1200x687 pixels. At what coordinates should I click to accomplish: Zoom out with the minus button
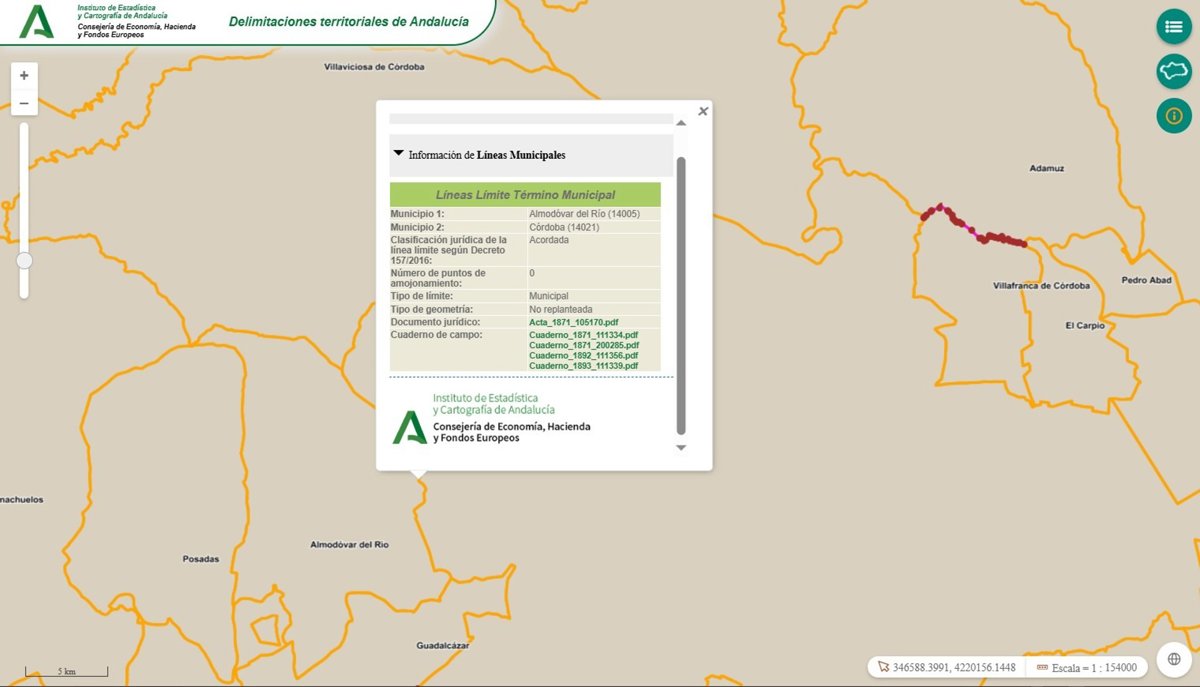[24, 103]
